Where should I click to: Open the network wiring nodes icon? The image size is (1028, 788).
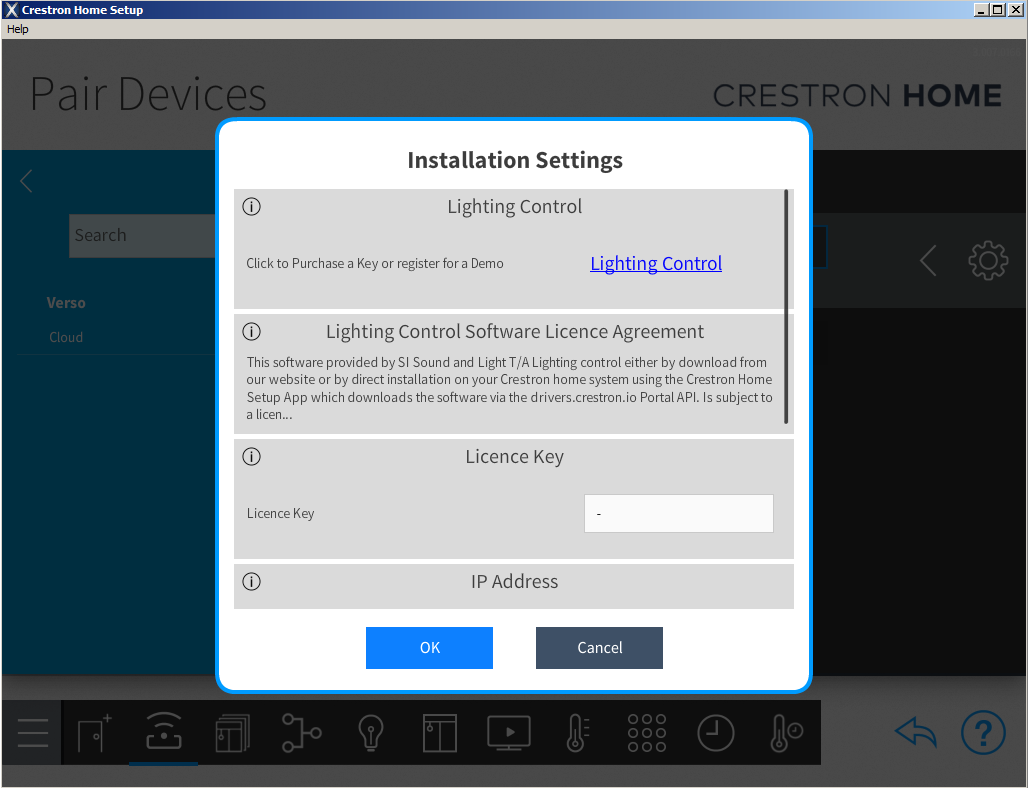pyautogui.click(x=301, y=733)
